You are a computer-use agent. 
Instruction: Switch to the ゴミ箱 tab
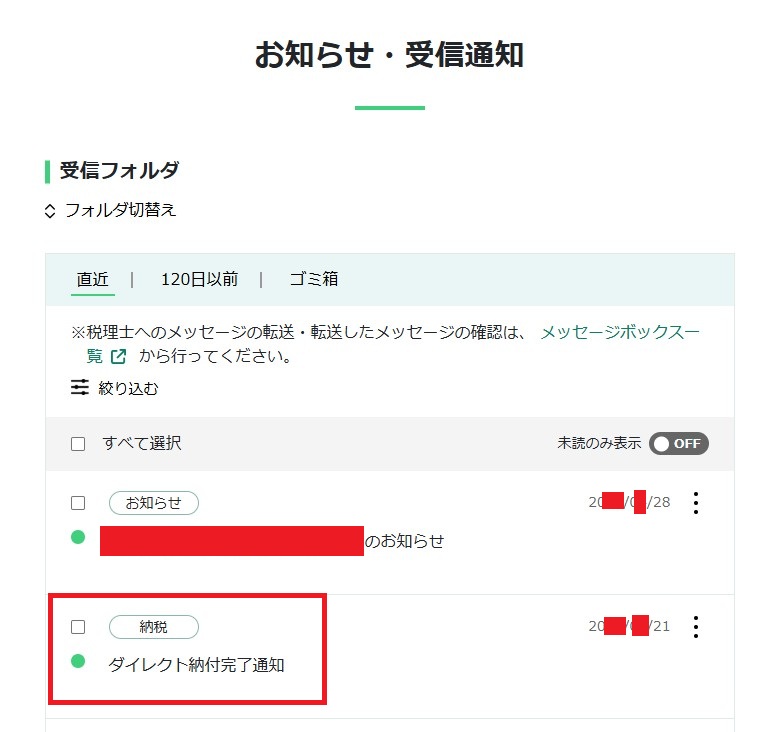click(x=314, y=280)
